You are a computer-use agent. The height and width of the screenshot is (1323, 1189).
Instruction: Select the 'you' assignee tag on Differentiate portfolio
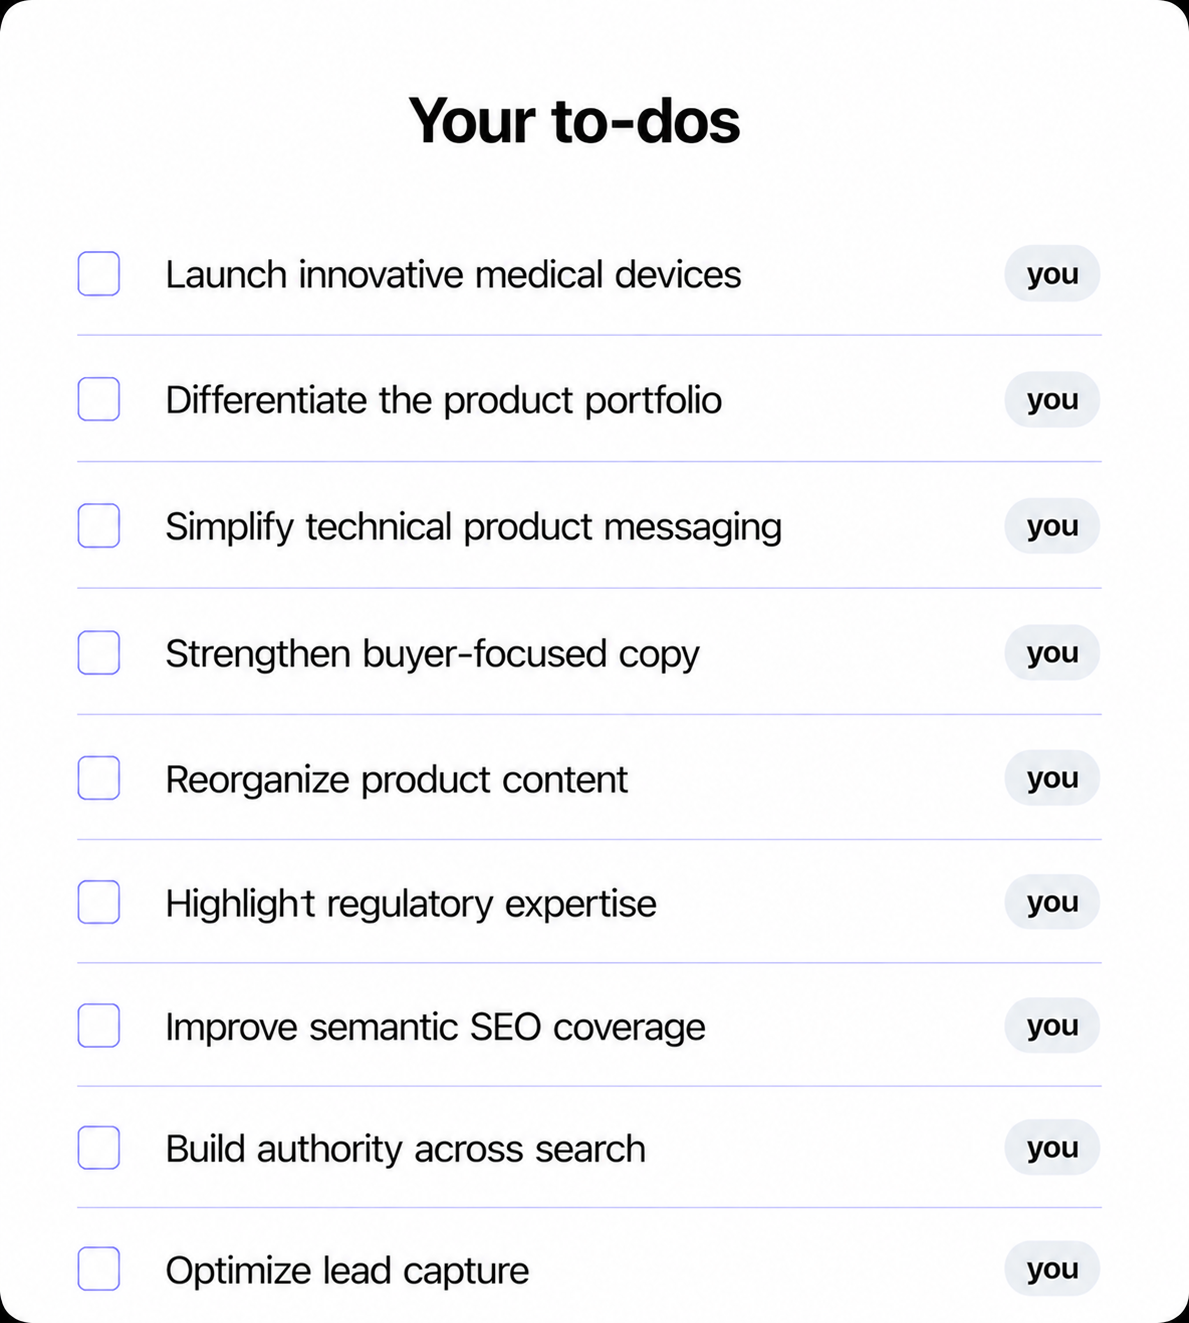point(1052,399)
